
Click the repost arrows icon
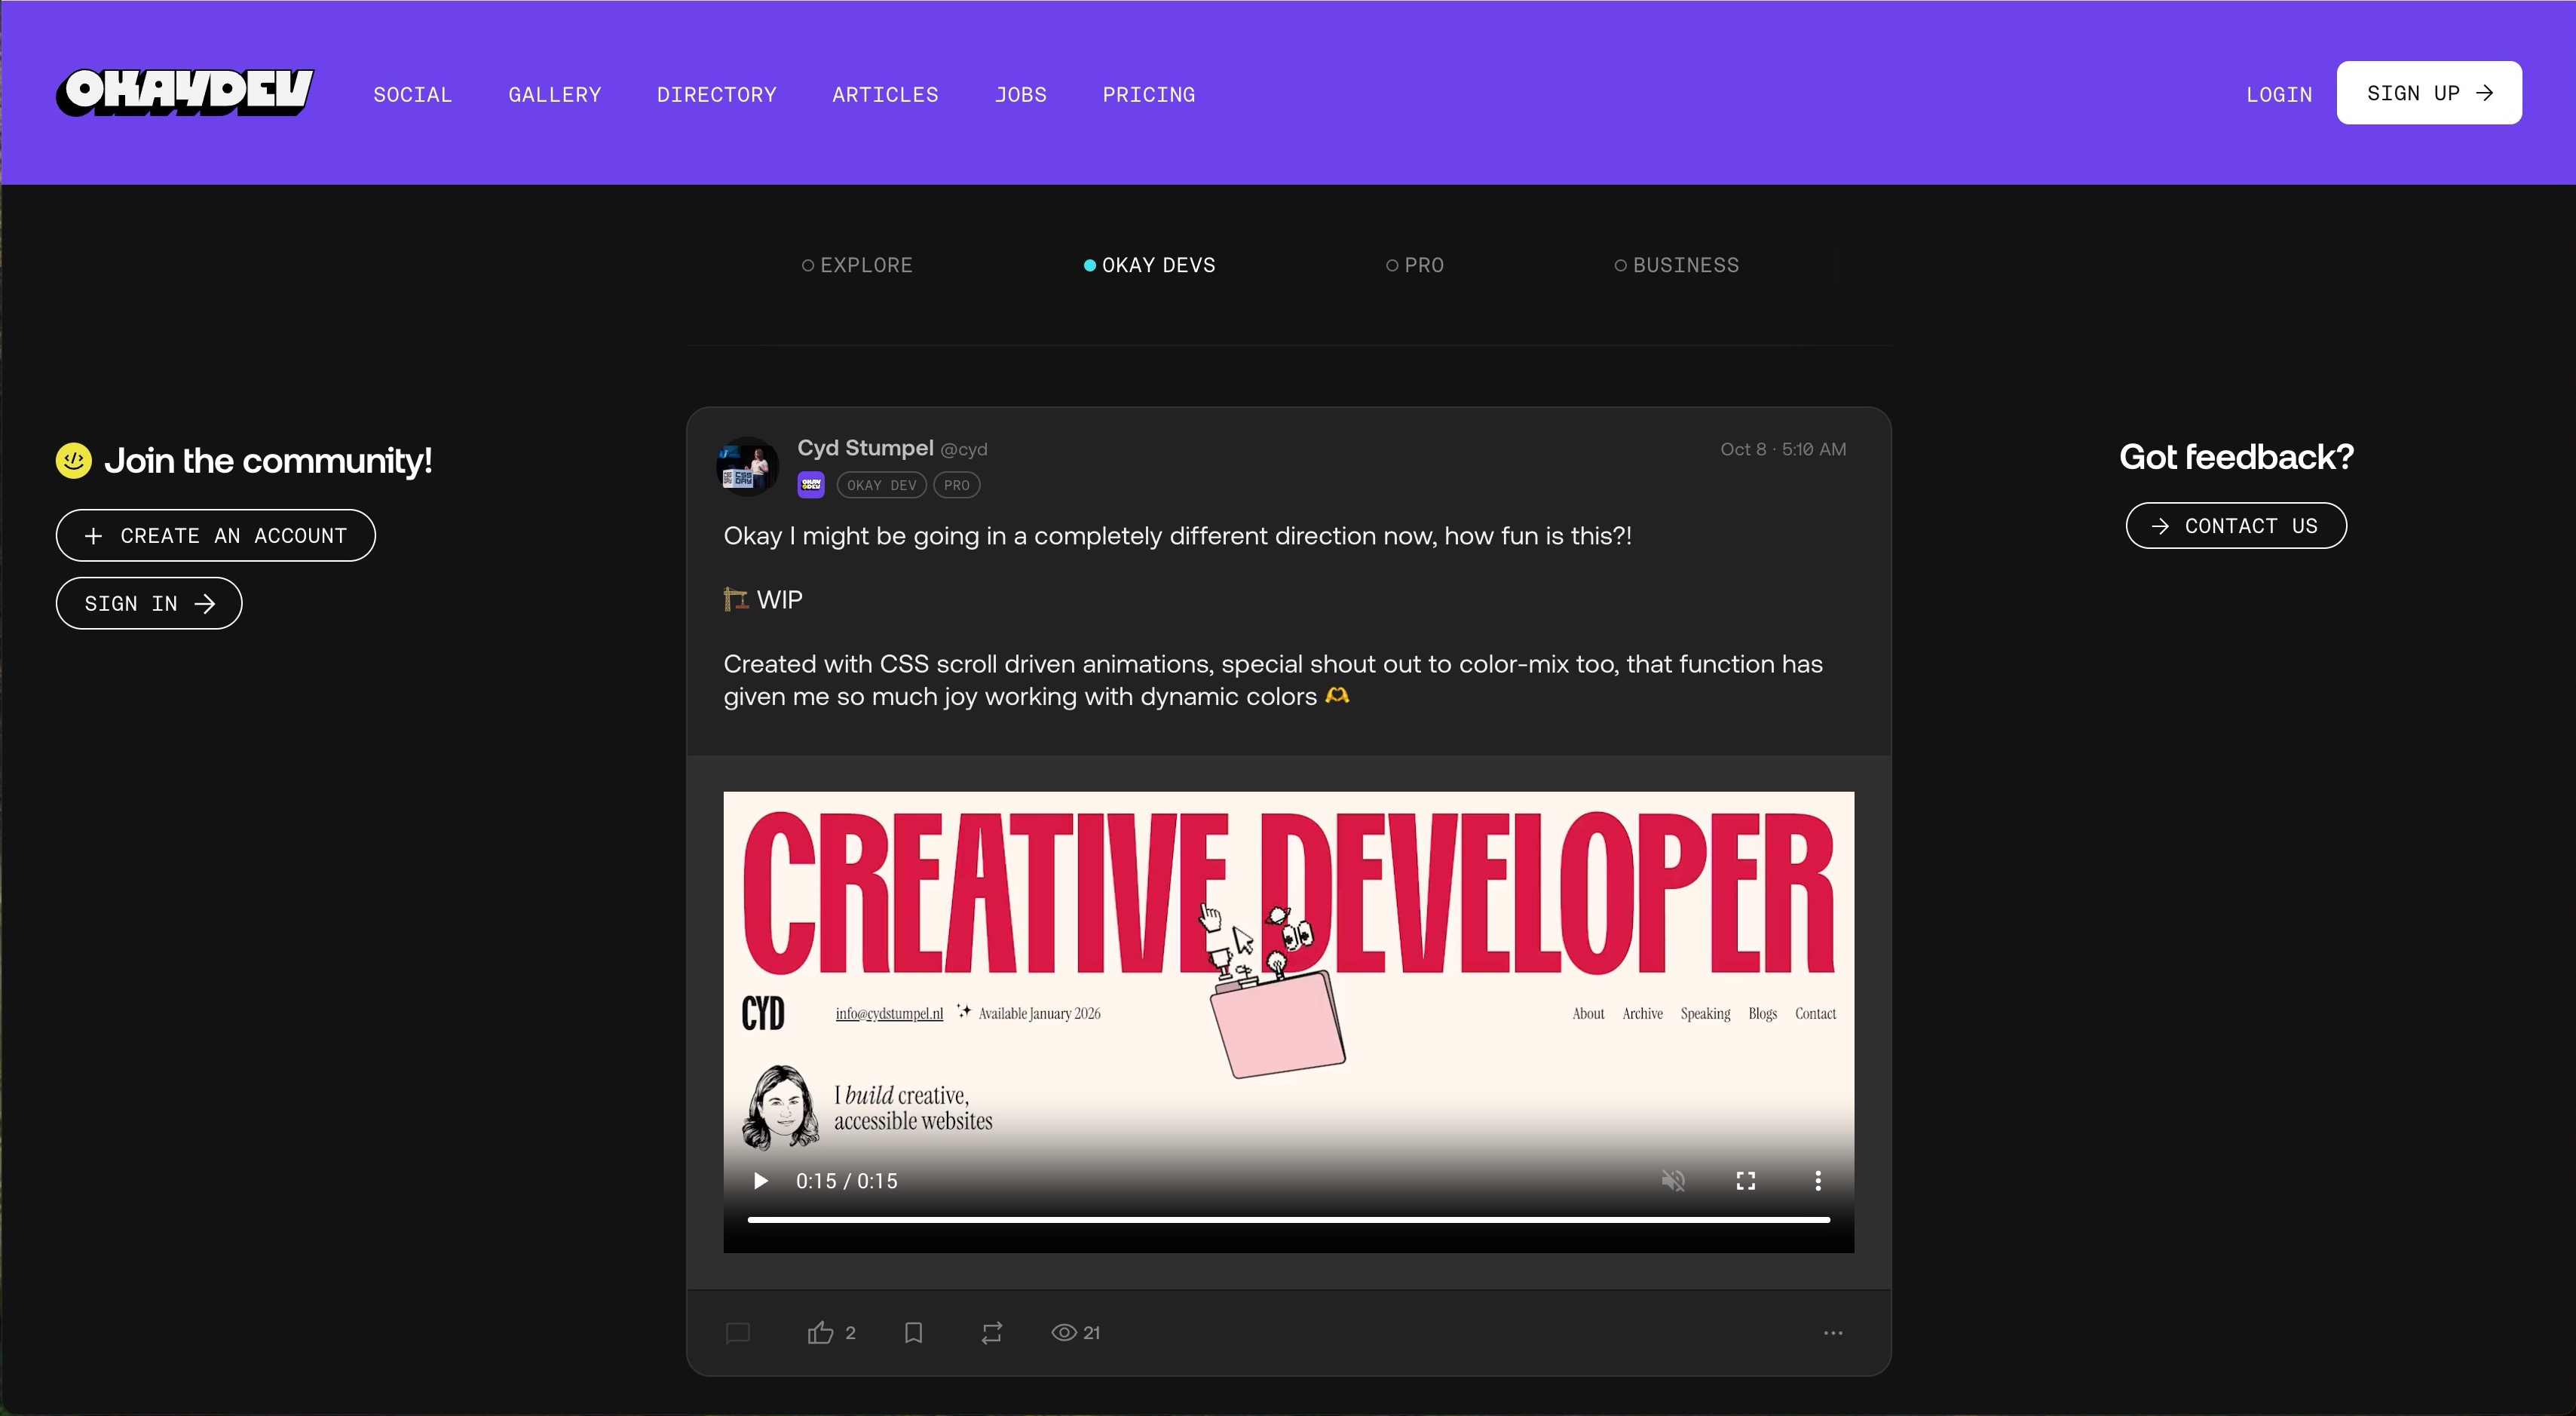point(991,1332)
